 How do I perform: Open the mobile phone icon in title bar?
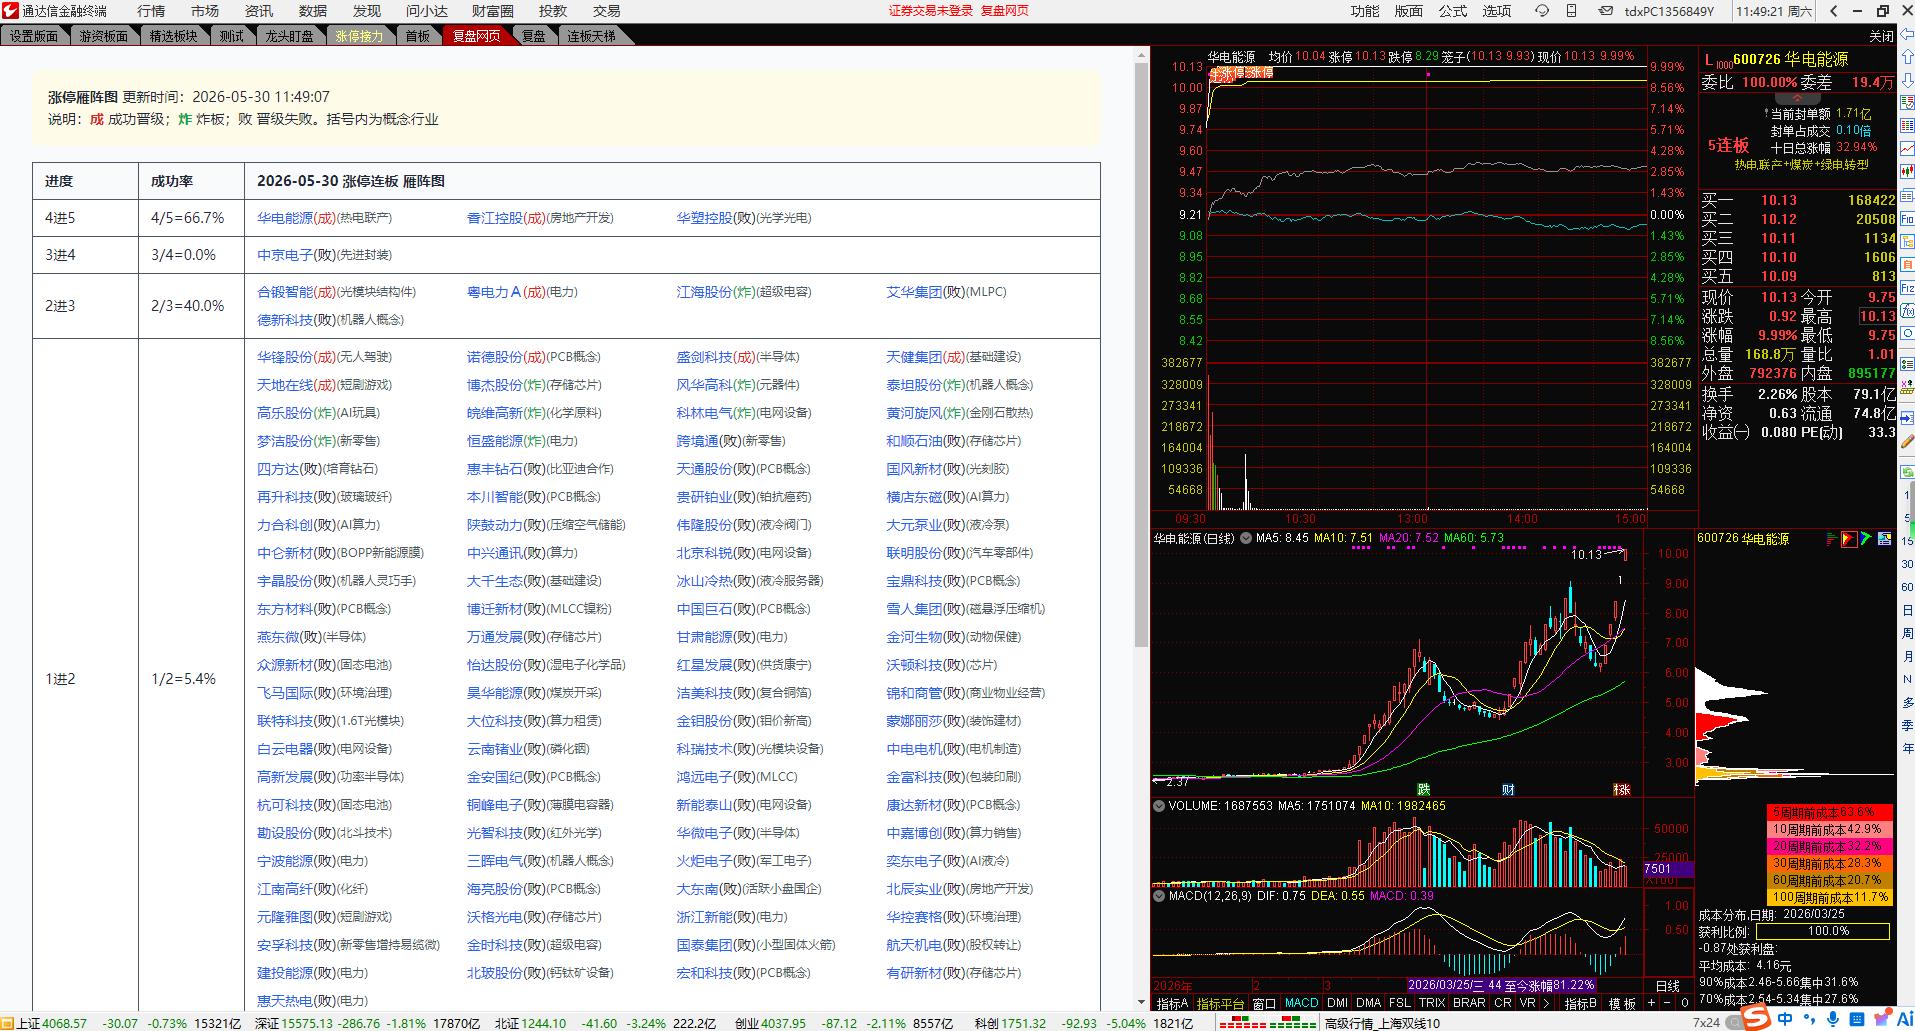tap(1571, 11)
